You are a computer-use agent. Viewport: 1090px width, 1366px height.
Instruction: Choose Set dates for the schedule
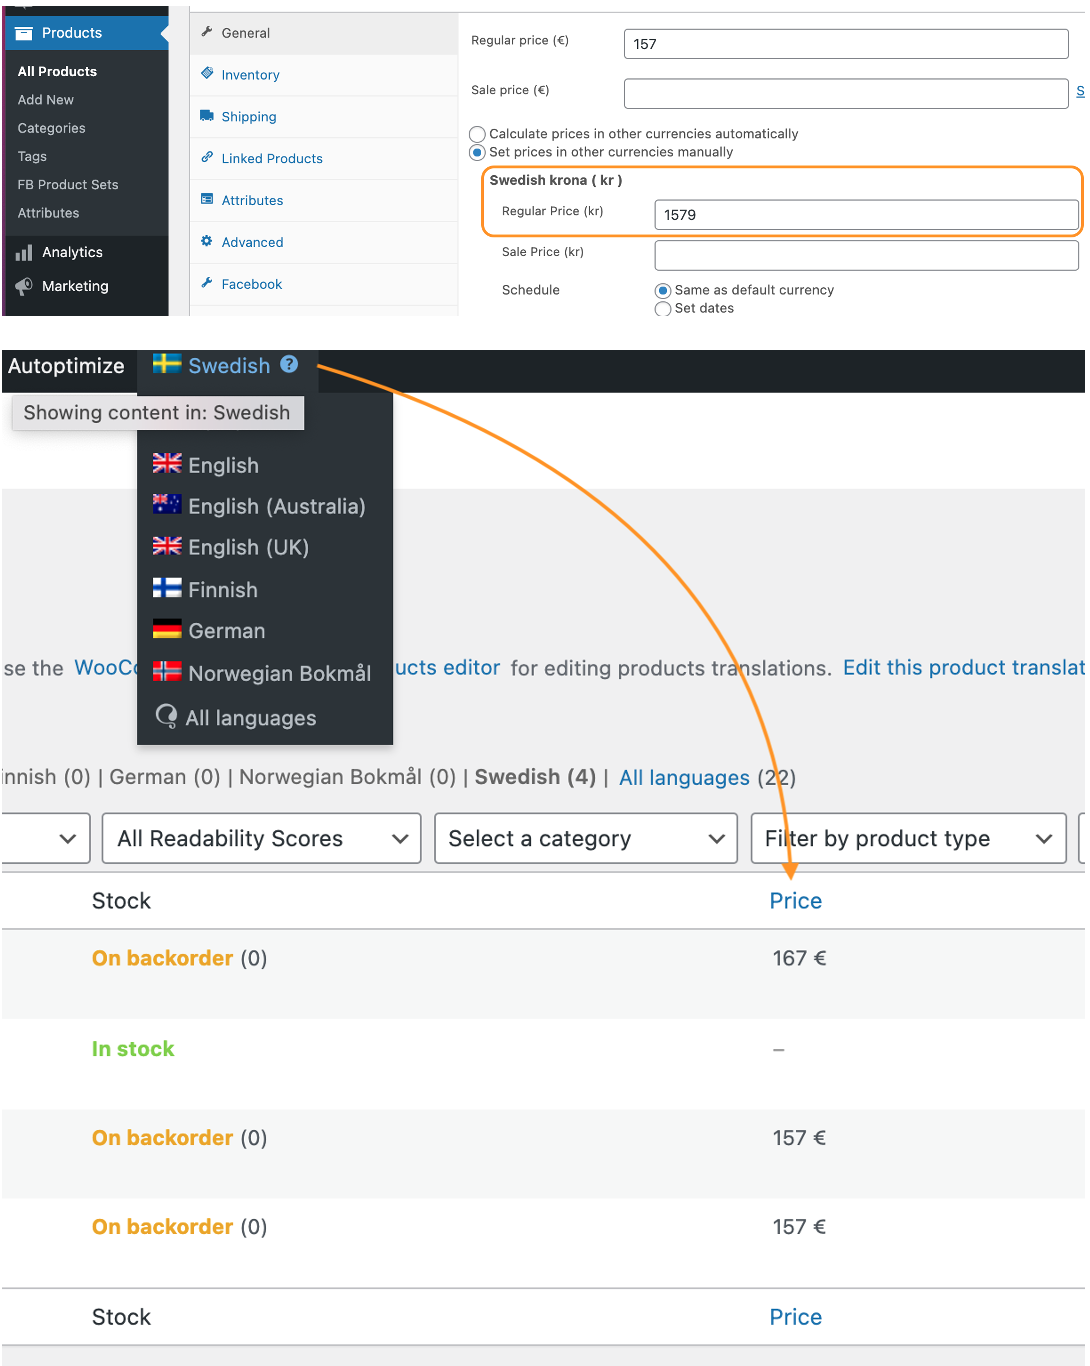click(x=662, y=309)
